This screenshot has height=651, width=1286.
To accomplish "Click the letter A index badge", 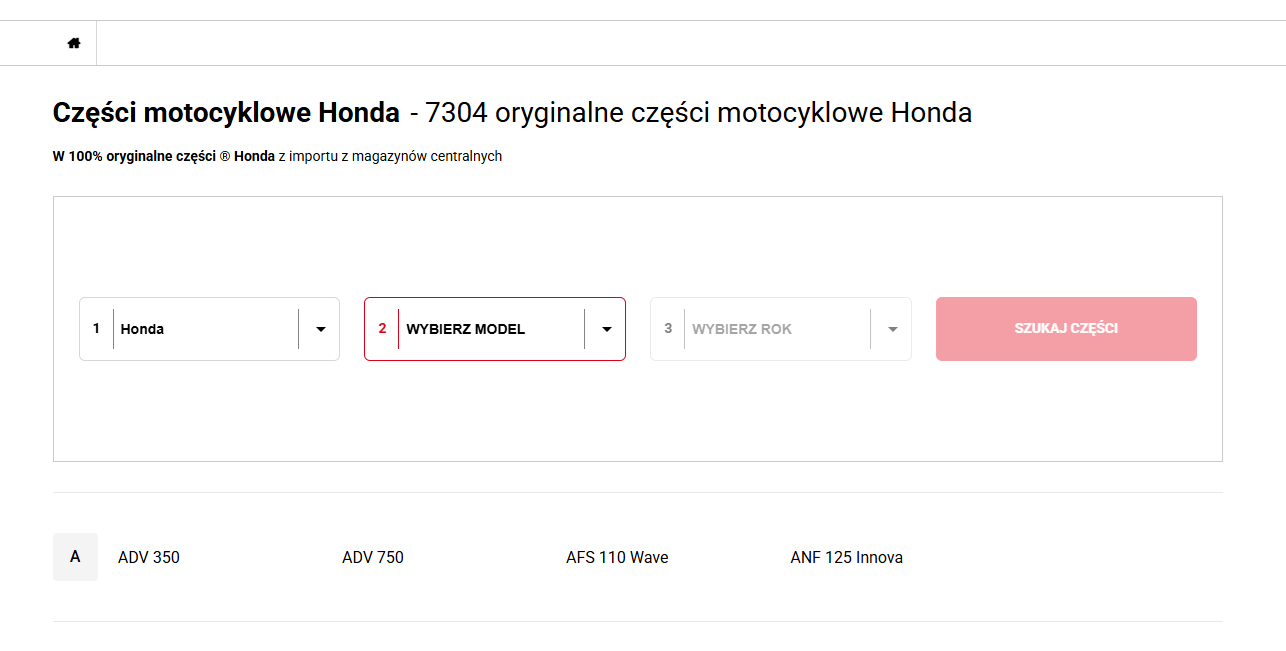I will click(75, 557).
